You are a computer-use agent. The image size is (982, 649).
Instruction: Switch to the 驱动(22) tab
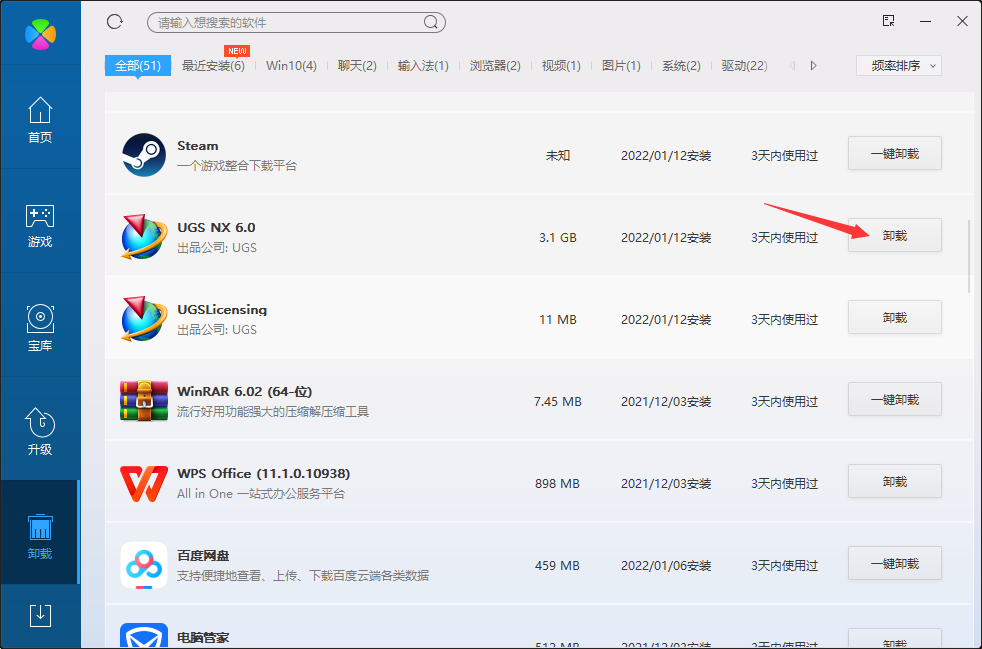point(745,66)
